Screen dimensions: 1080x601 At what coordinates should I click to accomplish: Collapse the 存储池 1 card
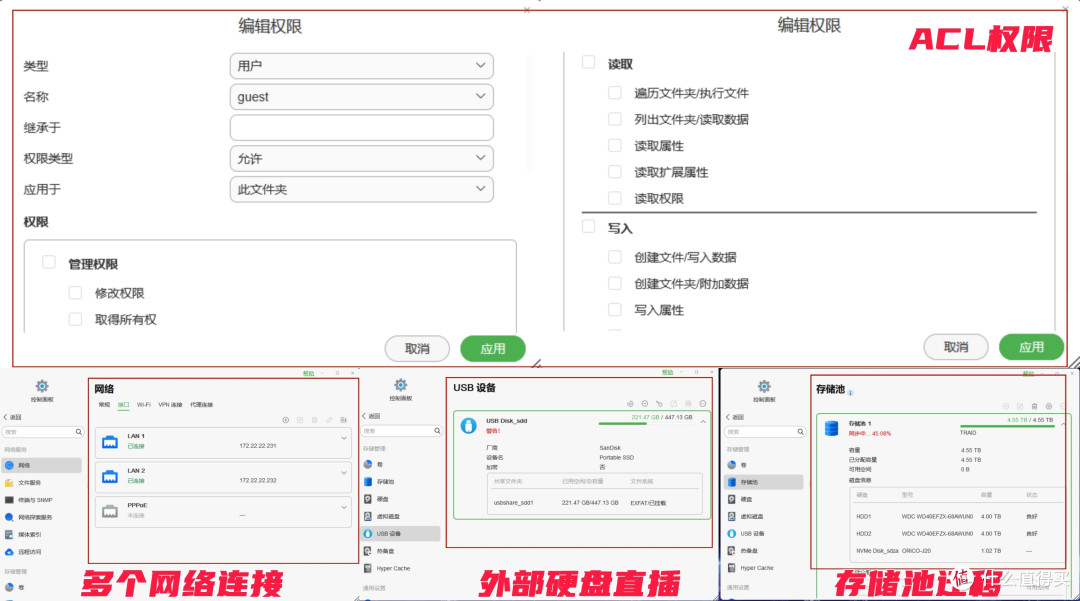1063,424
